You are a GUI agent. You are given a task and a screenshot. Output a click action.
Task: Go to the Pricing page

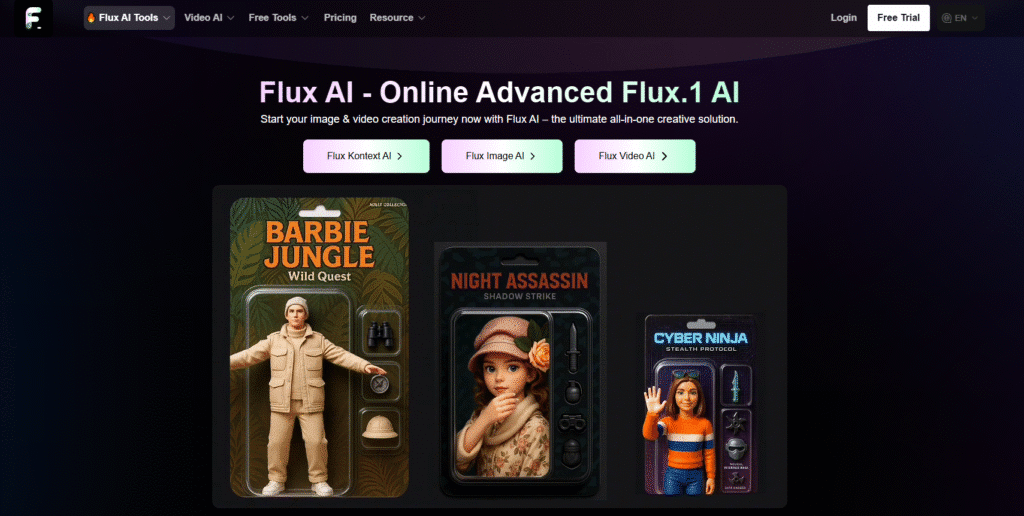click(340, 18)
